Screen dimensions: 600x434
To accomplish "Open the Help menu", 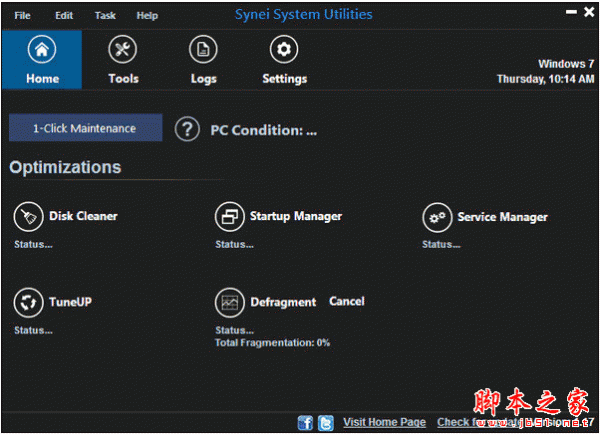I will point(147,16).
